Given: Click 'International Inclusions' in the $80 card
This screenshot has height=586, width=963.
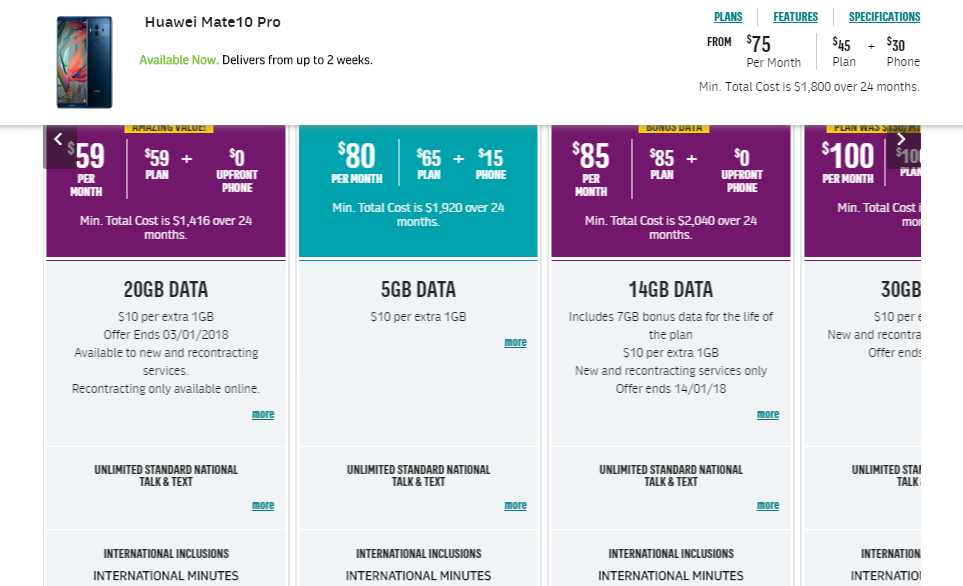Looking at the screenshot, I should coord(418,553).
